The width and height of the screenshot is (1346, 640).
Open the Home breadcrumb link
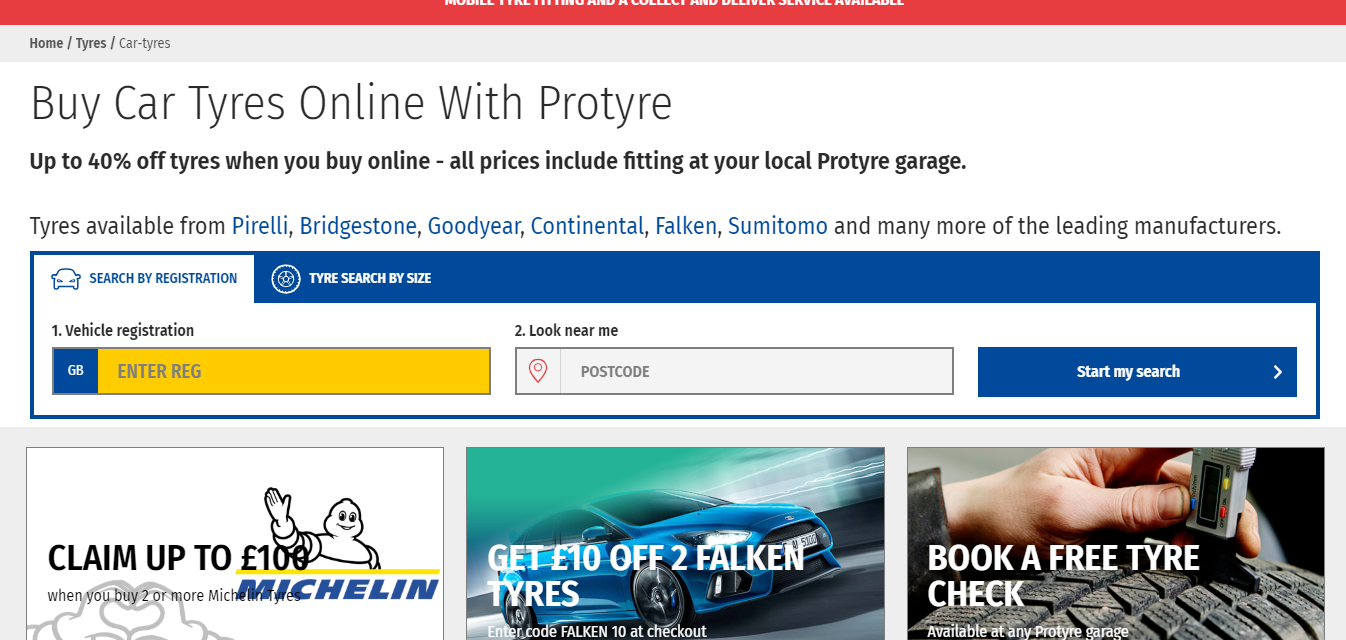point(46,43)
